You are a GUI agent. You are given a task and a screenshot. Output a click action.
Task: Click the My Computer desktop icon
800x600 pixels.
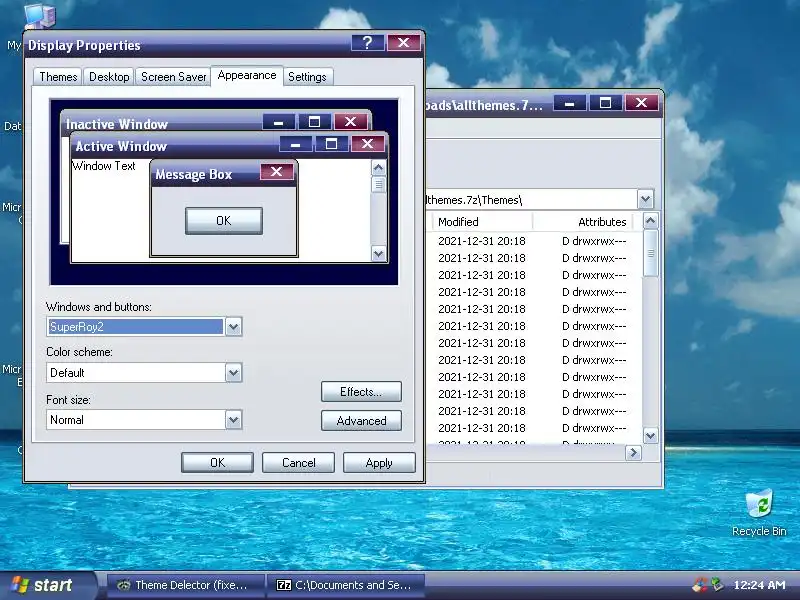39,16
